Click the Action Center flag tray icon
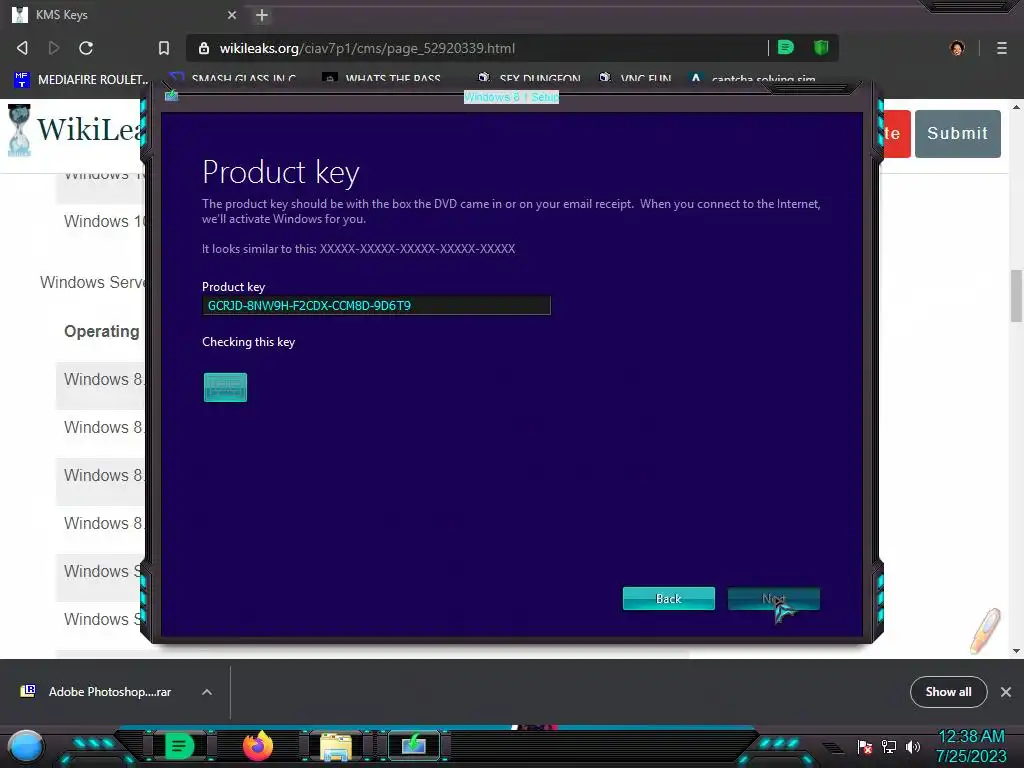Image resolution: width=1024 pixels, height=768 pixels. (x=865, y=746)
